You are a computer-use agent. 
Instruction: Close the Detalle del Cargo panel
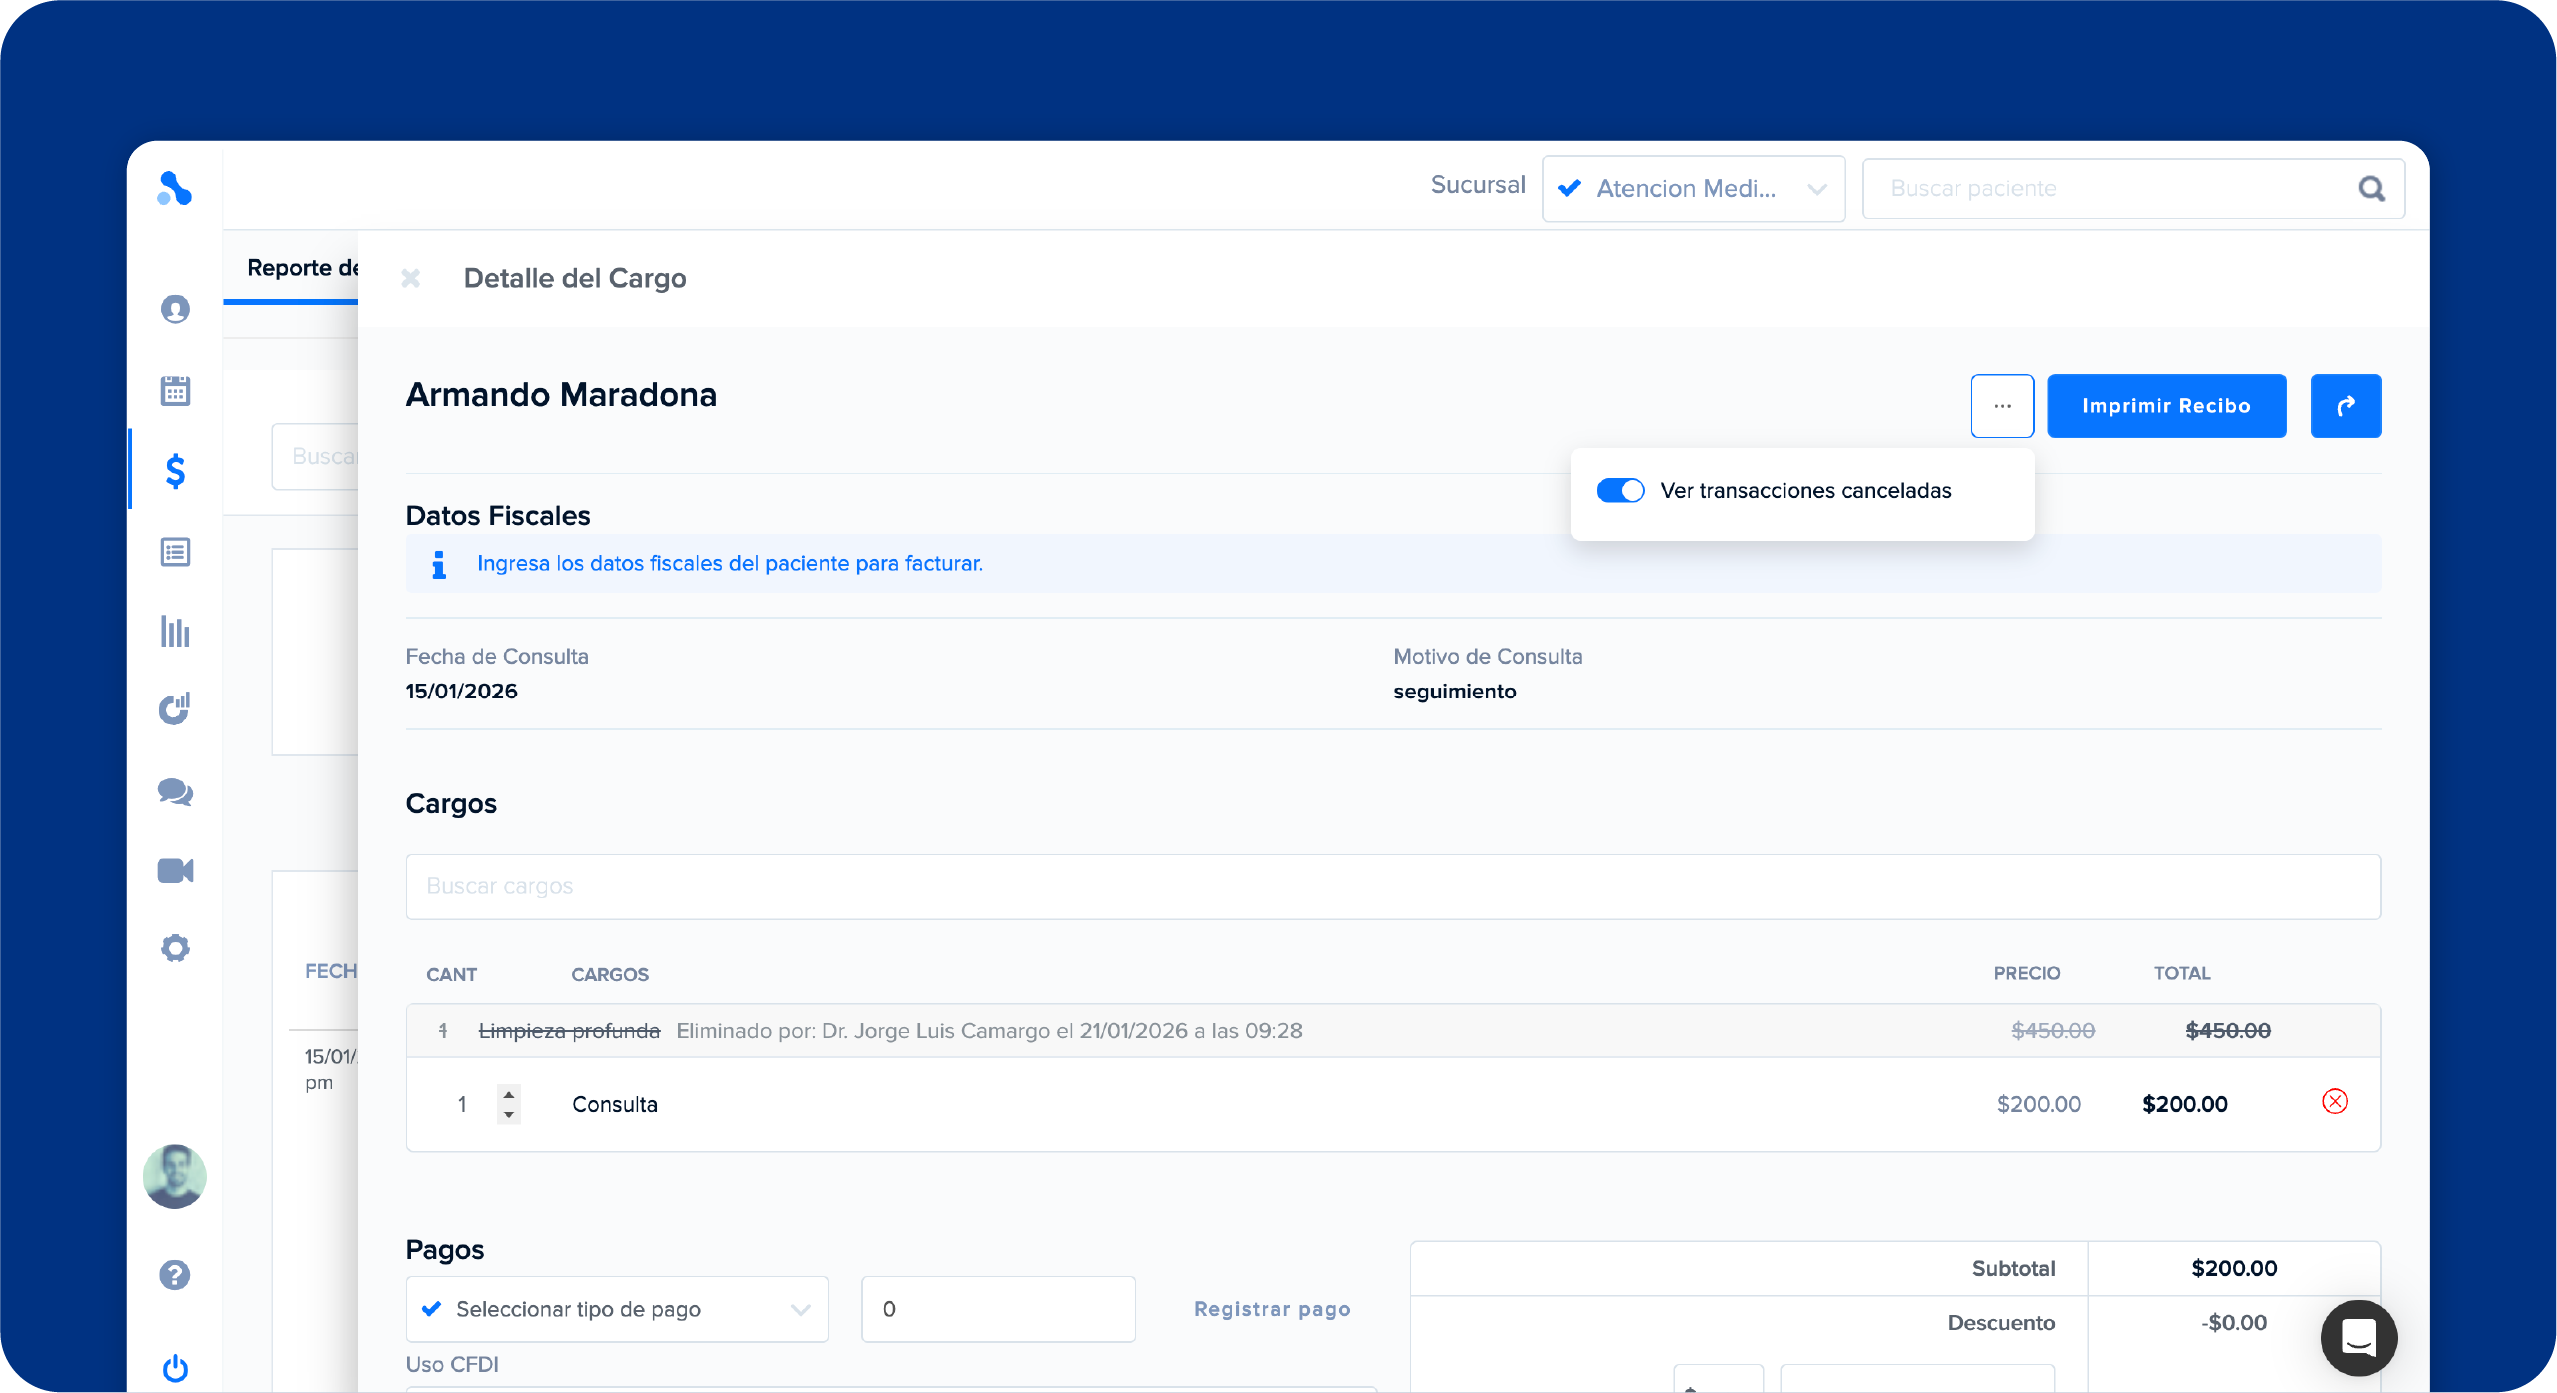coord(410,278)
